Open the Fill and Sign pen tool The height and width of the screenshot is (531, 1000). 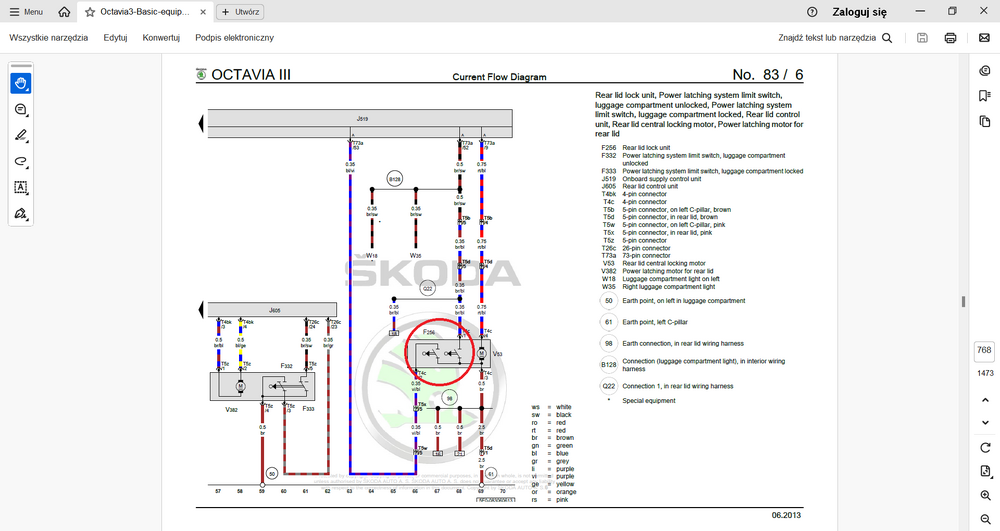point(20,213)
